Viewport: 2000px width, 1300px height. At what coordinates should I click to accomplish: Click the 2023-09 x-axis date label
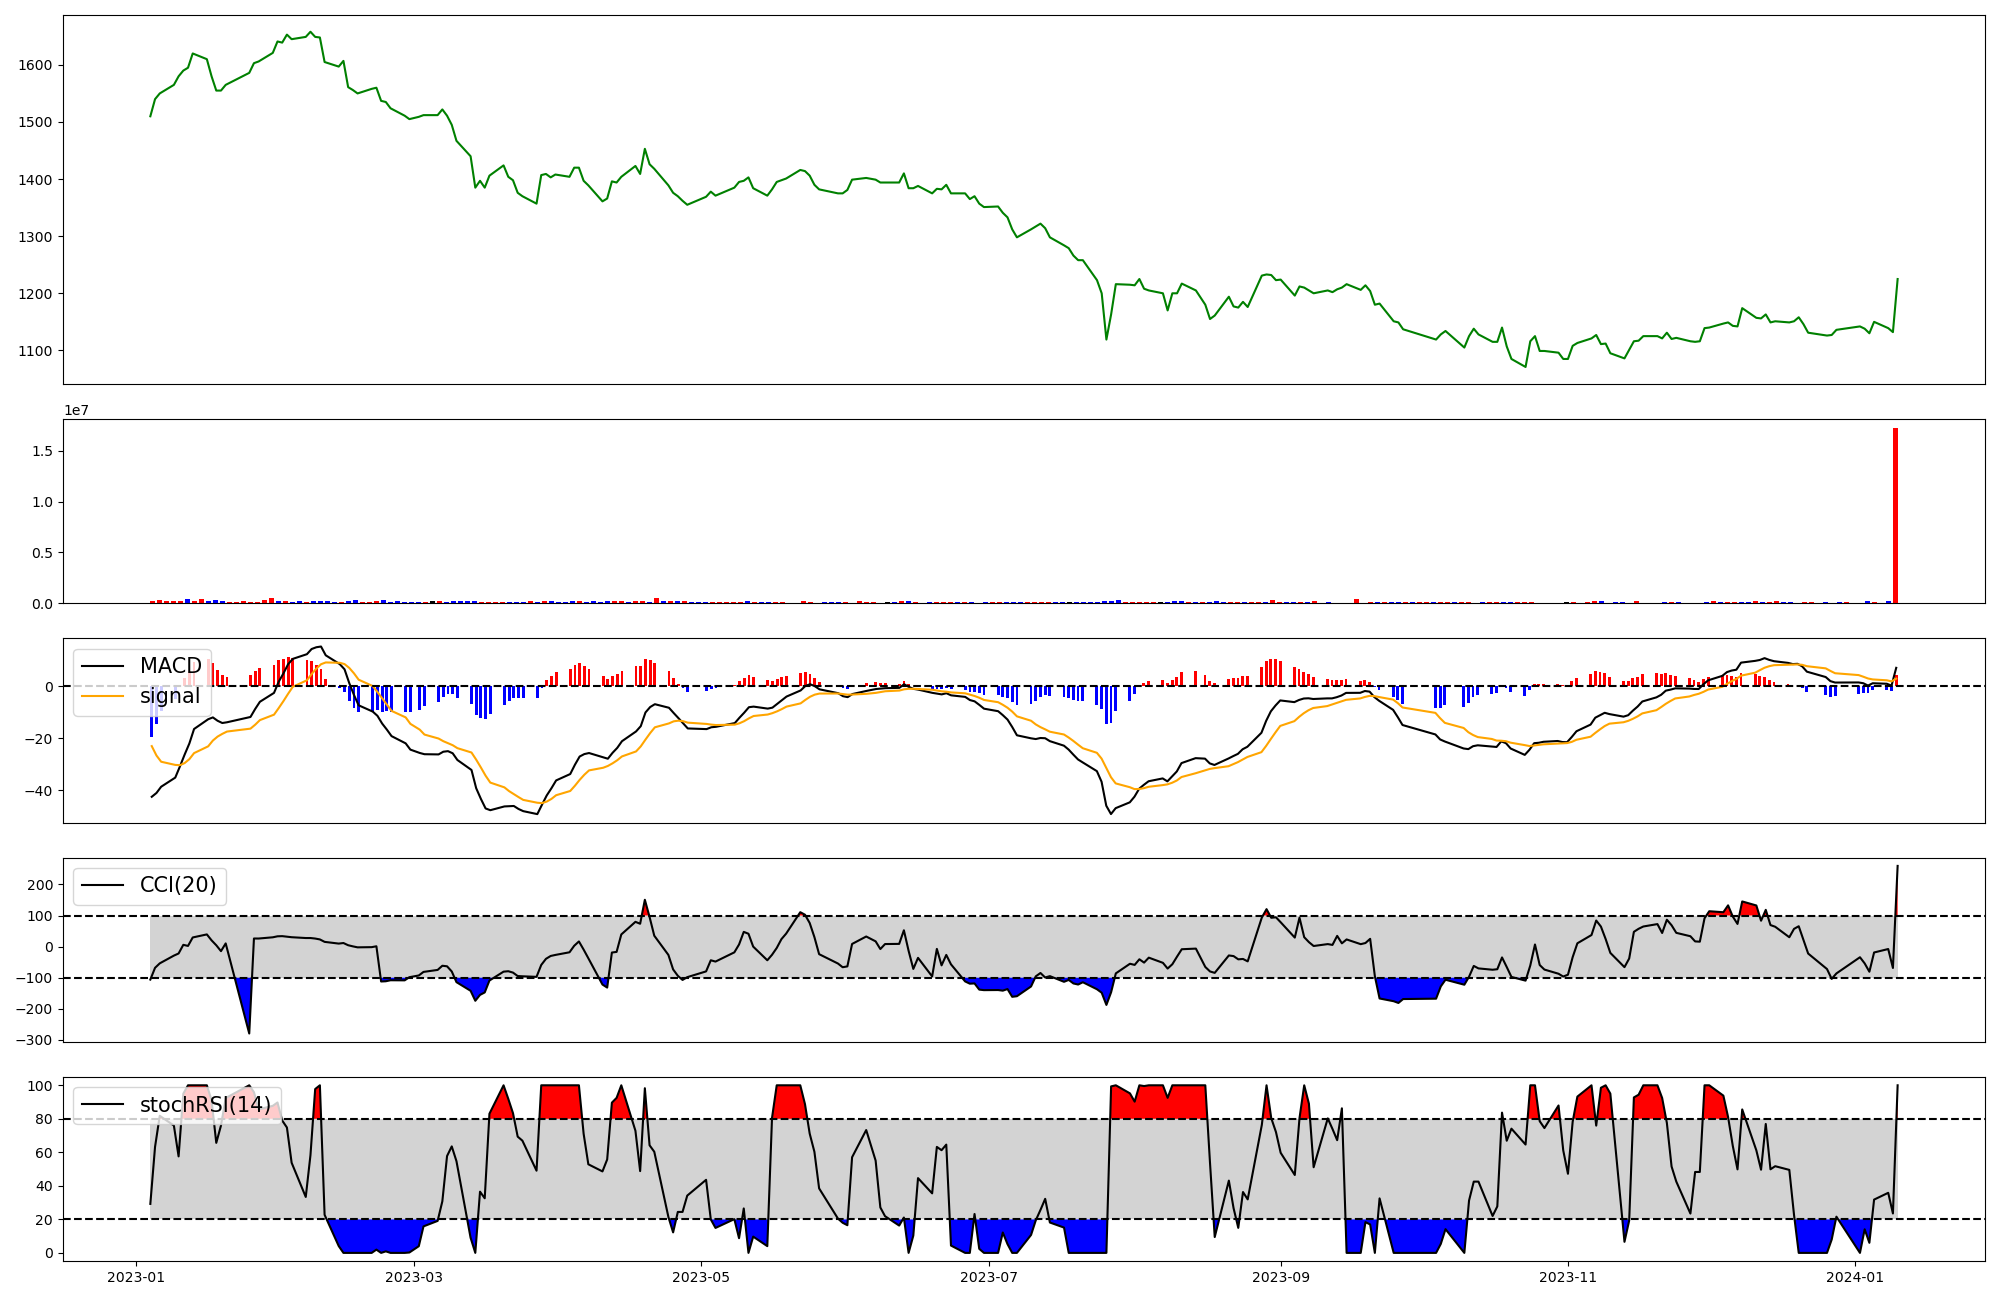pos(1281,1277)
